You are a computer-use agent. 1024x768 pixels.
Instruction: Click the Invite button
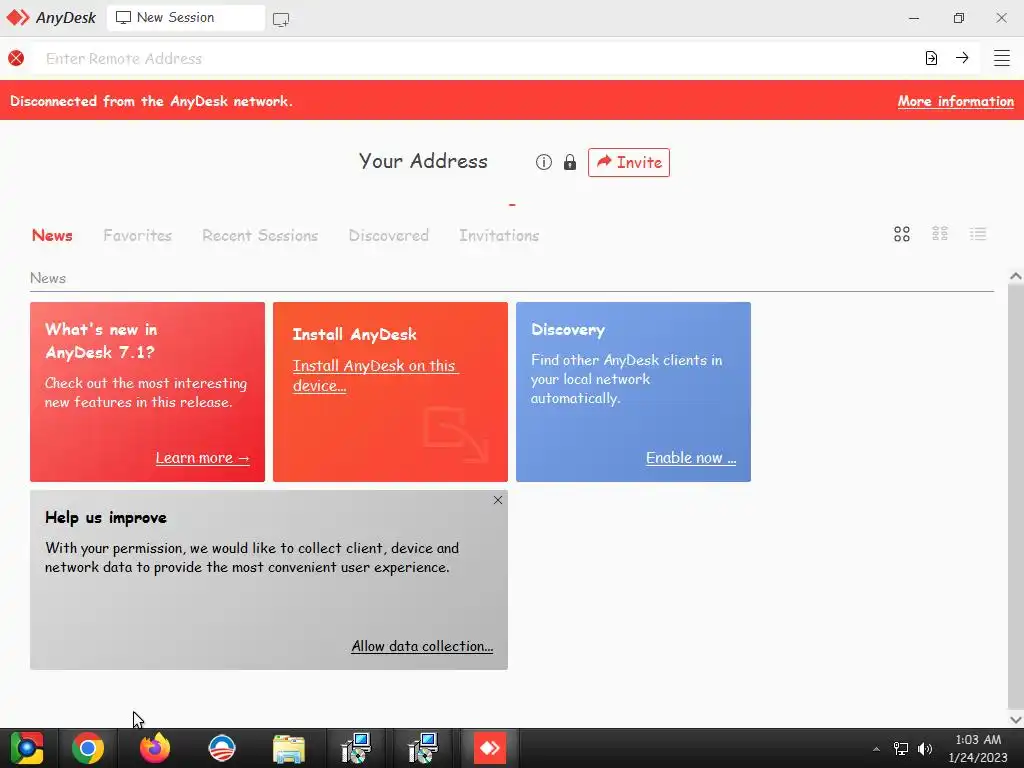point(629,162)
